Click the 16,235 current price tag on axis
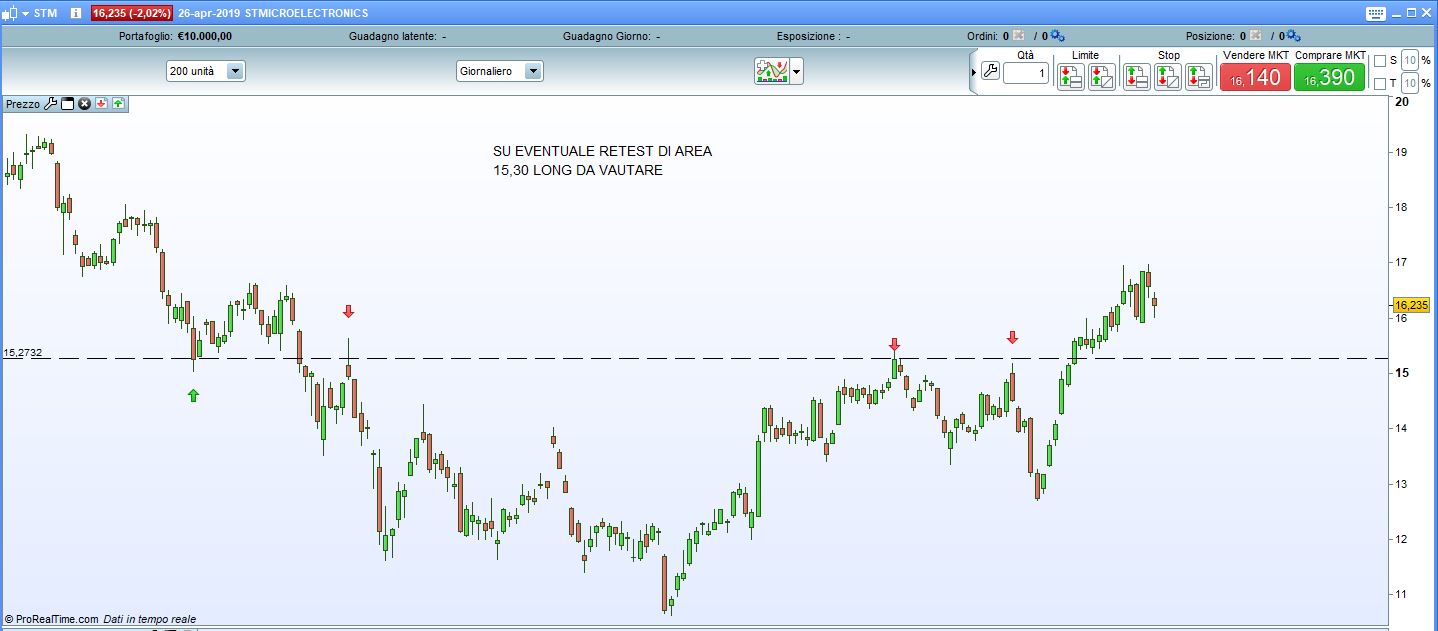 (x=1412, y=305)
